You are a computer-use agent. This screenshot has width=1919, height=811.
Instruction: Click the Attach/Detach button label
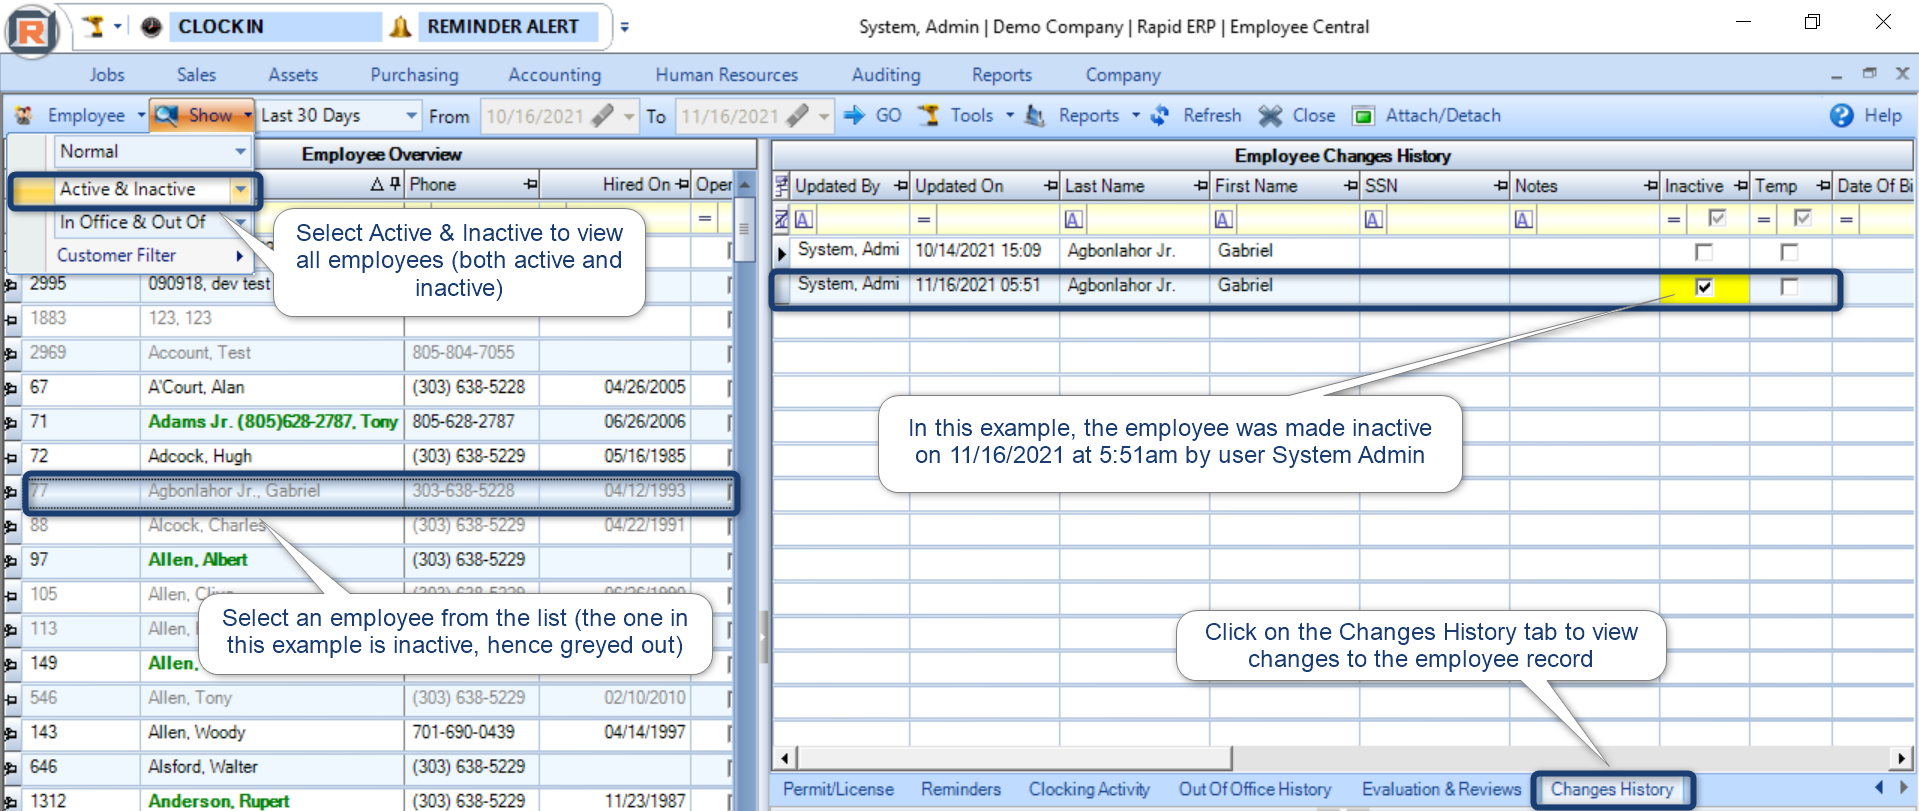tap(1443, 116)
